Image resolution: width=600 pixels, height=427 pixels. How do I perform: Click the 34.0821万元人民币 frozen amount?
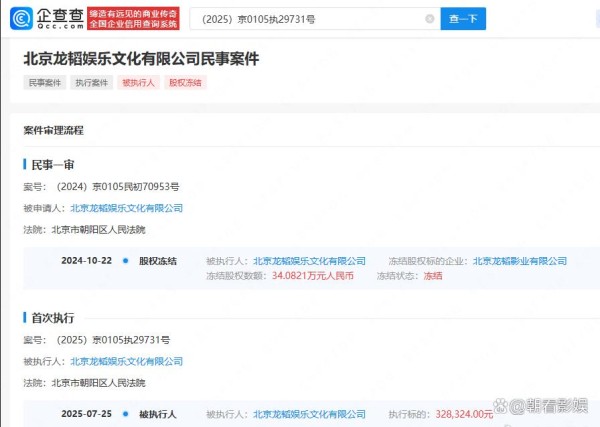click(313, 275)
